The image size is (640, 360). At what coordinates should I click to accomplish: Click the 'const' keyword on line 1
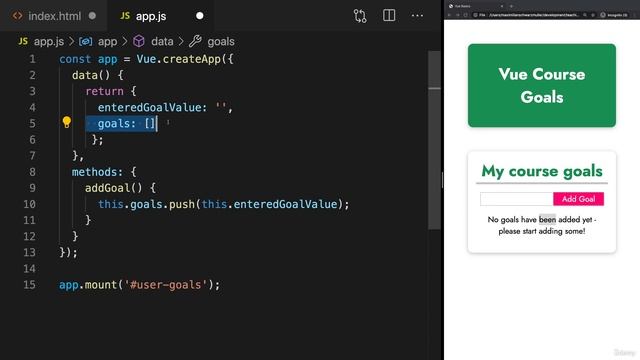pyautogui.click(x=75, y=59)
